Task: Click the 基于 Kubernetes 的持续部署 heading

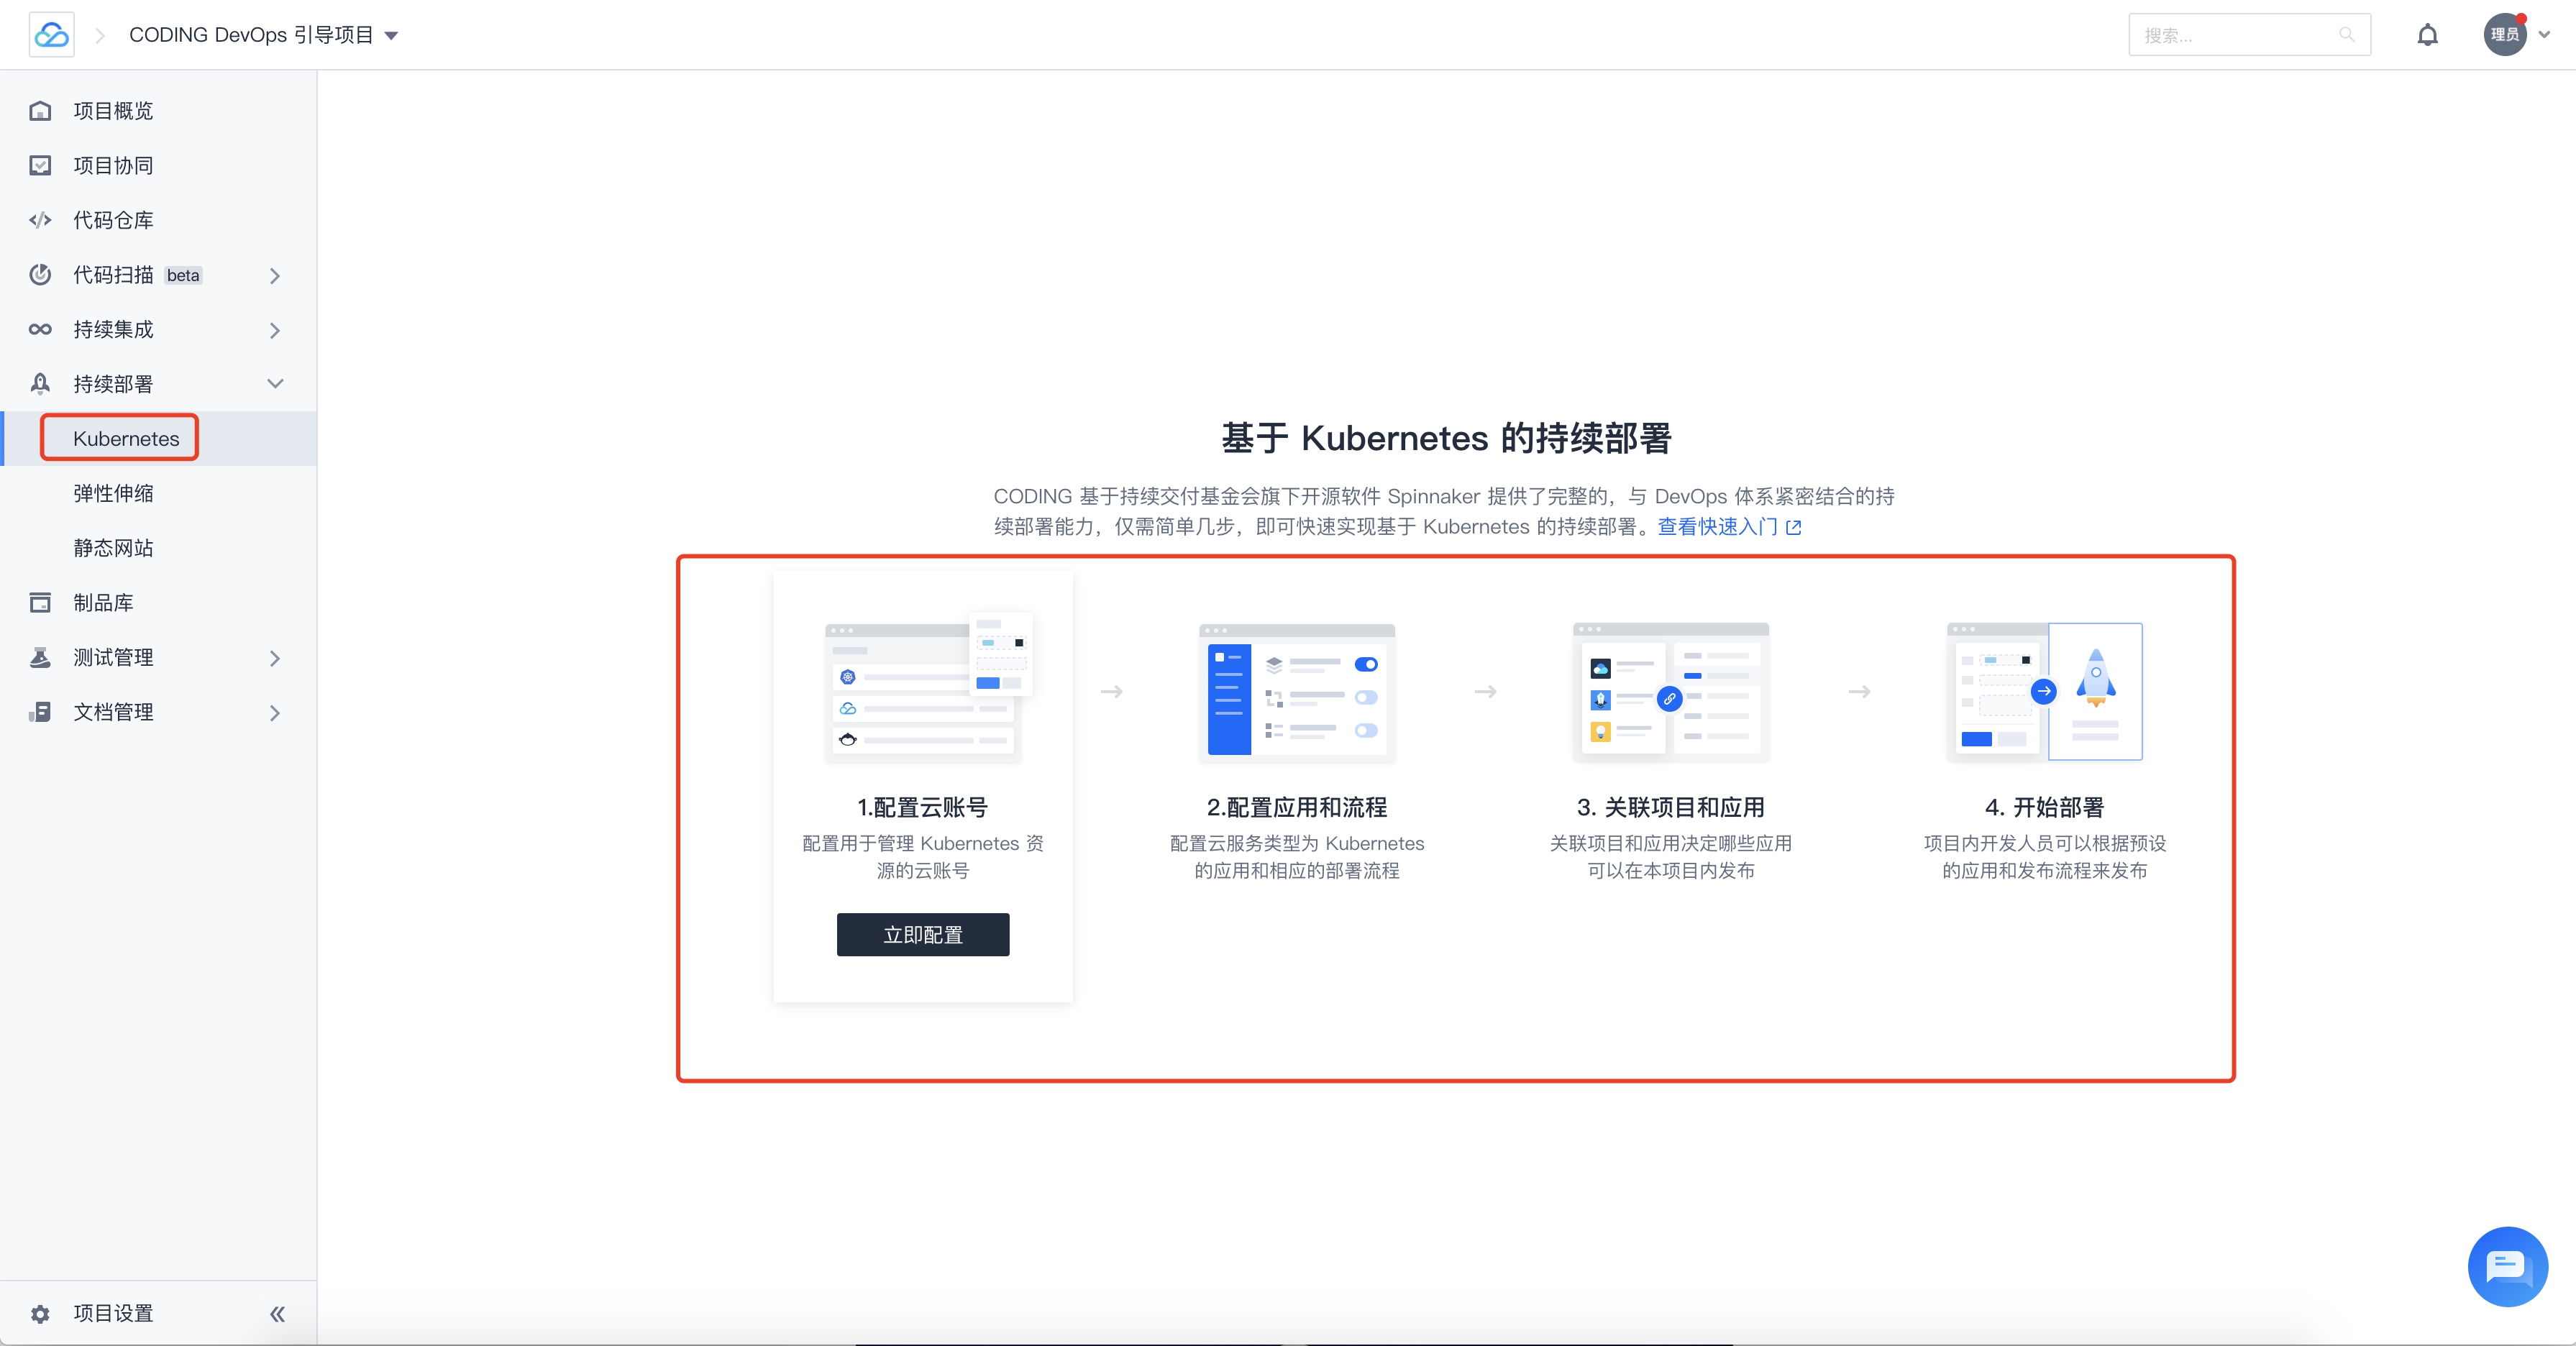Action: [1447, 438]
